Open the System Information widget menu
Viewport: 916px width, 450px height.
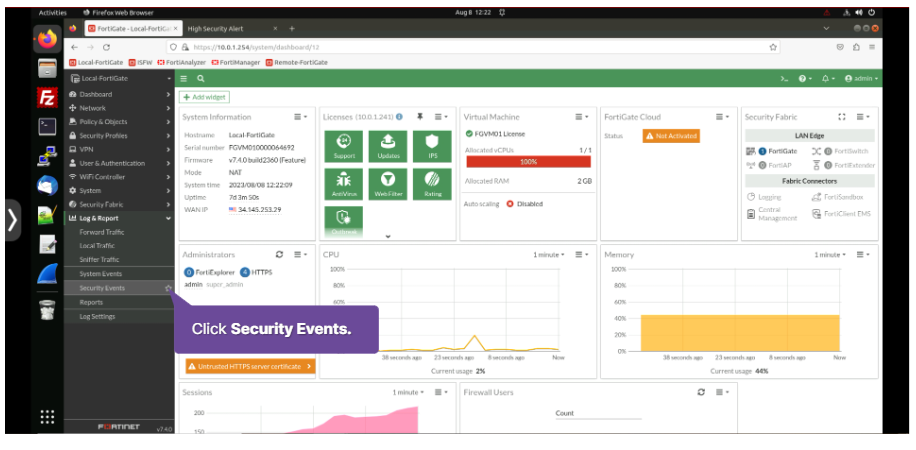pos(301,117)
